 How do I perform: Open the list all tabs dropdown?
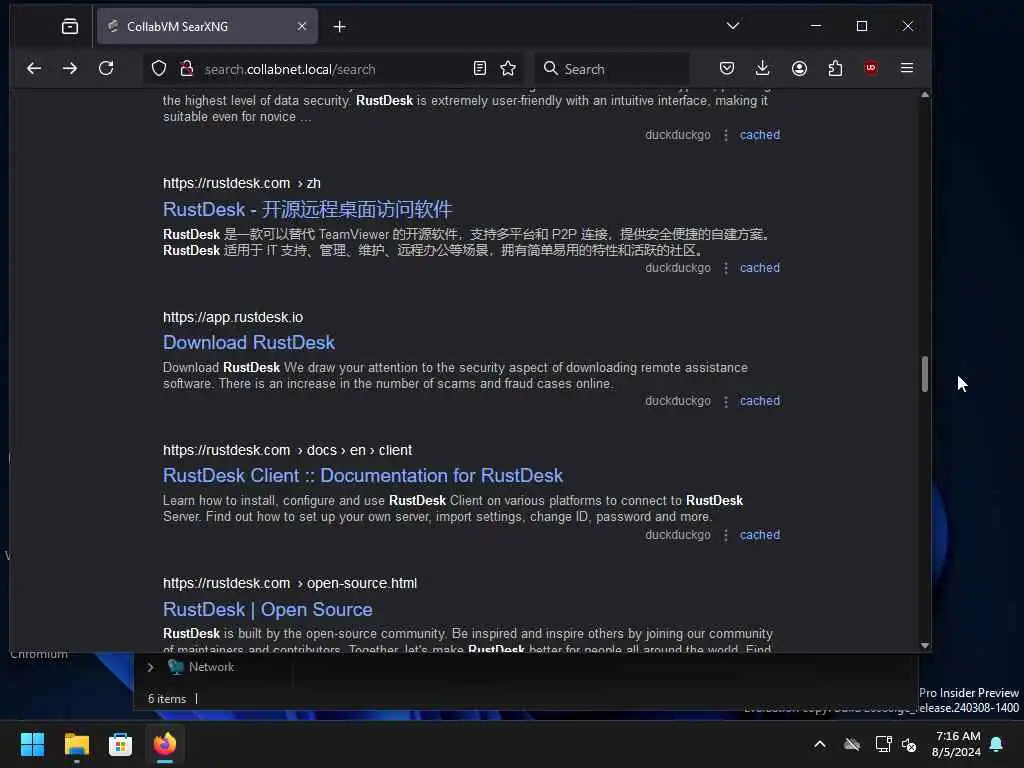coord(733,26)
